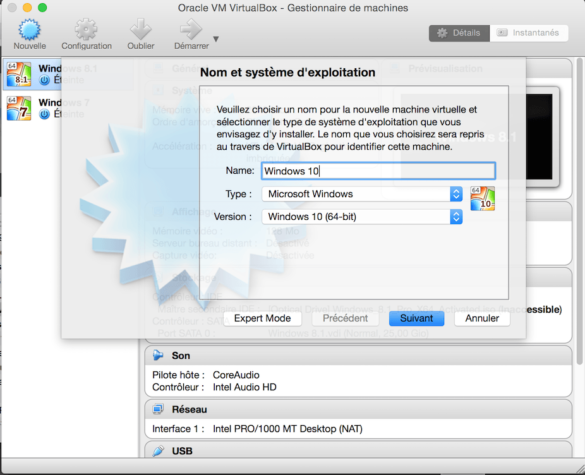Click the CoreAudio host driver text
This screenshot has width=585, height=475.
236,375
